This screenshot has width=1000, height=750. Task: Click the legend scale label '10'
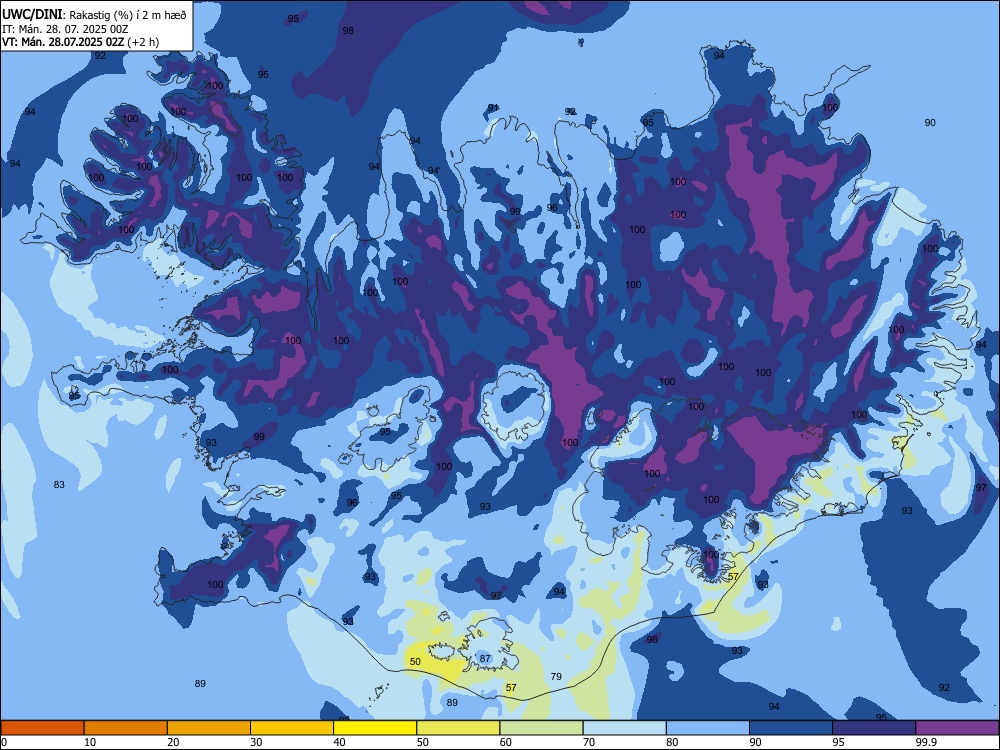(90, 742)
